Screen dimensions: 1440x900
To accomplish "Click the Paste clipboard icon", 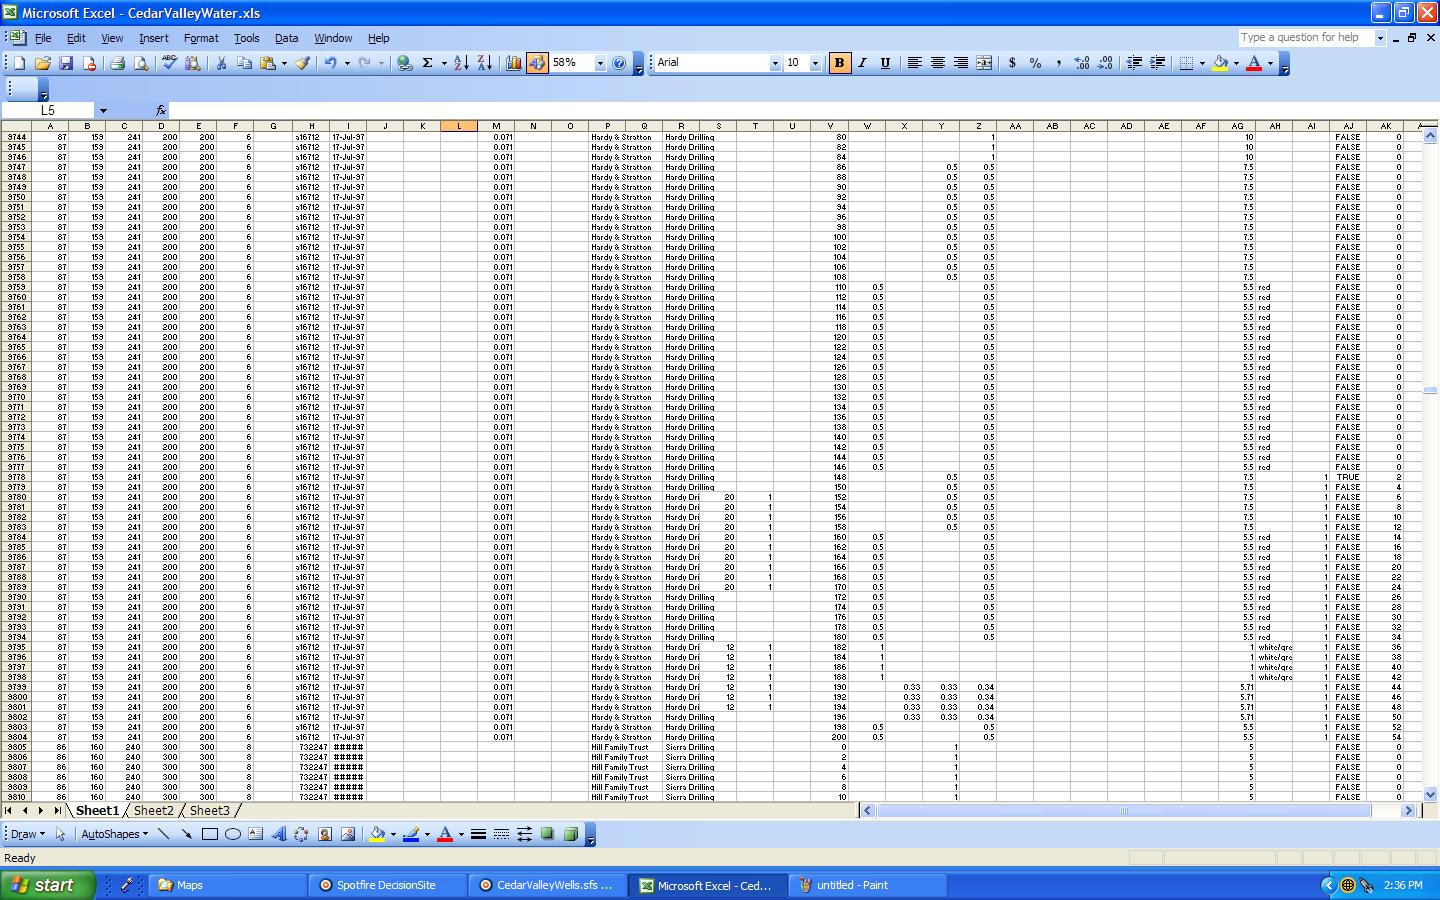I will tap(267, 63).
